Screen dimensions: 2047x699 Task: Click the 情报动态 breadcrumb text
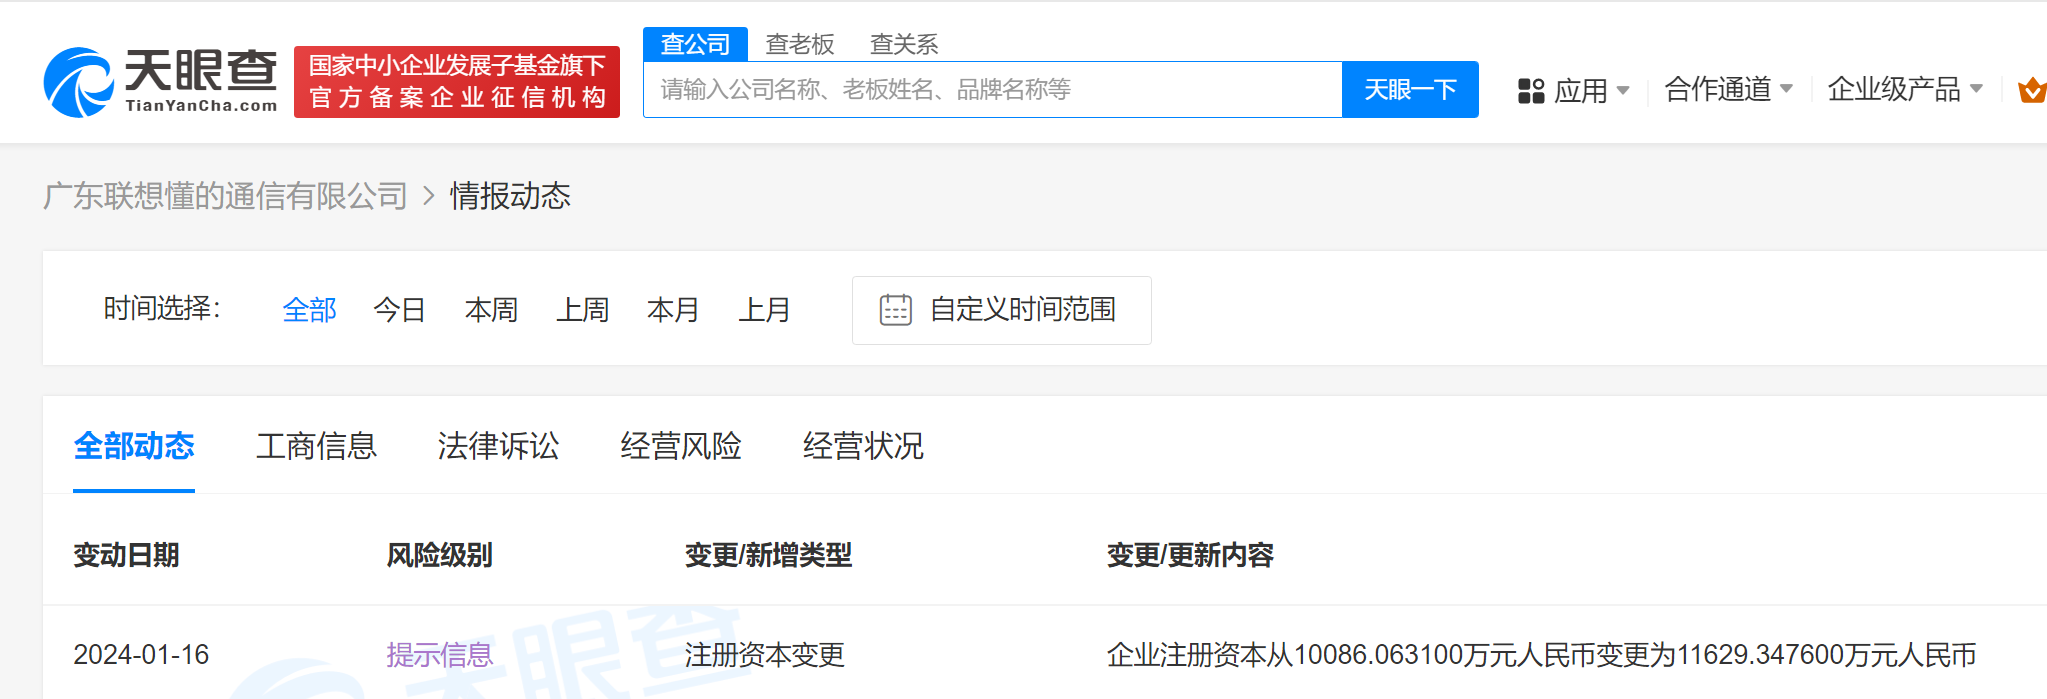[510, 196]
